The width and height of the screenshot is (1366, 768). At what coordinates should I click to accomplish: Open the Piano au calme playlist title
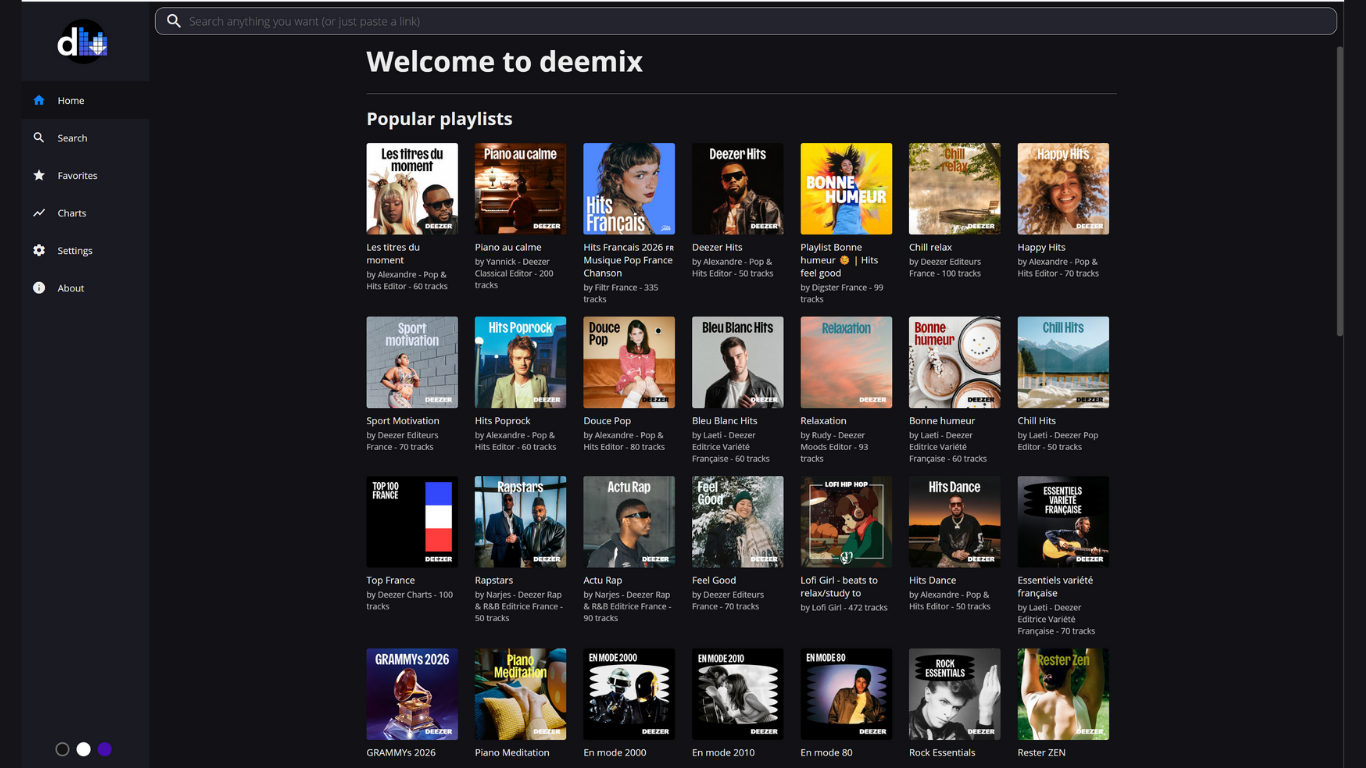(x=508, y=247)
